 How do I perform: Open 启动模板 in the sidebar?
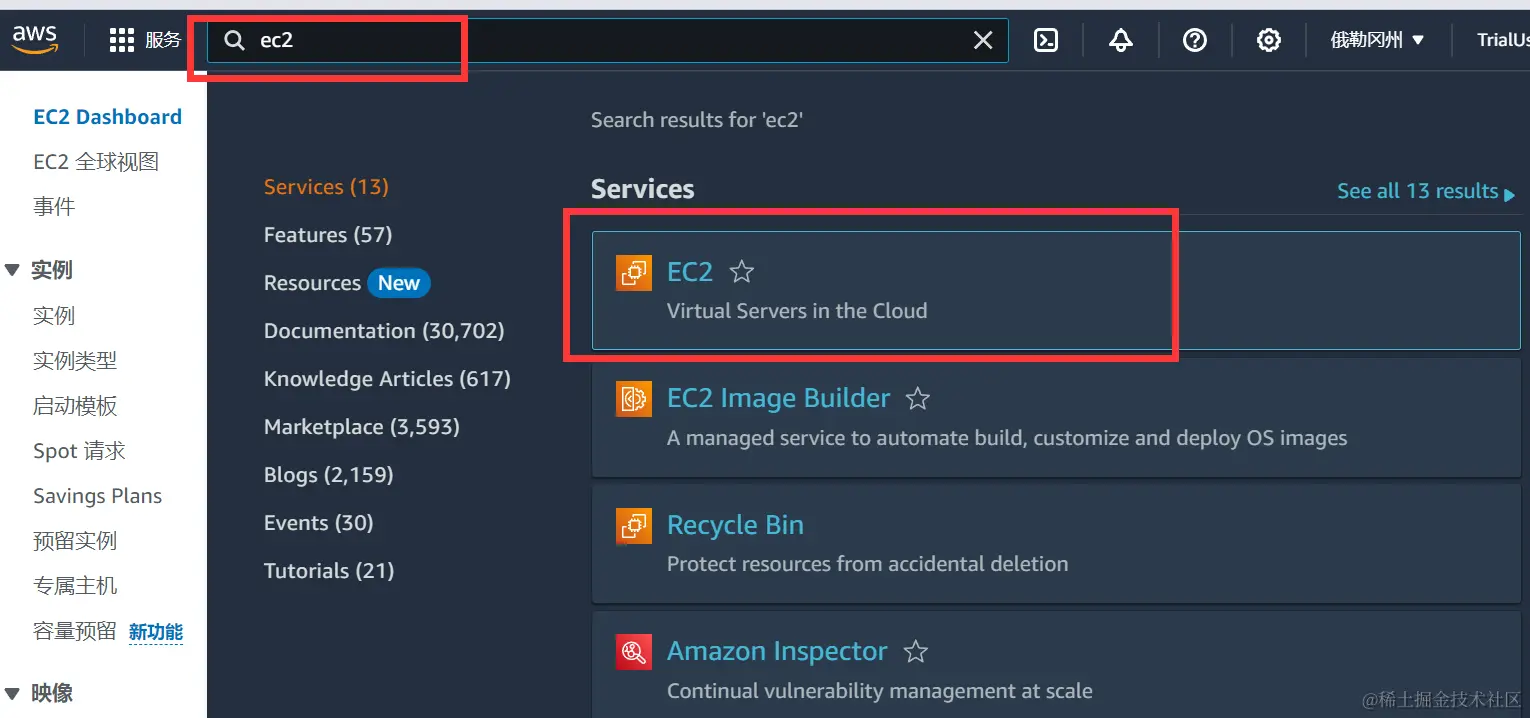pos(75,406)
